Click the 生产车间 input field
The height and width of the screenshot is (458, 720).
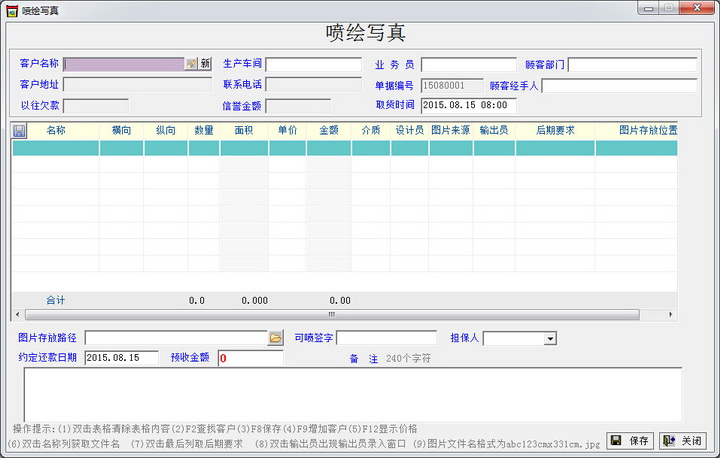click(314, 64)
